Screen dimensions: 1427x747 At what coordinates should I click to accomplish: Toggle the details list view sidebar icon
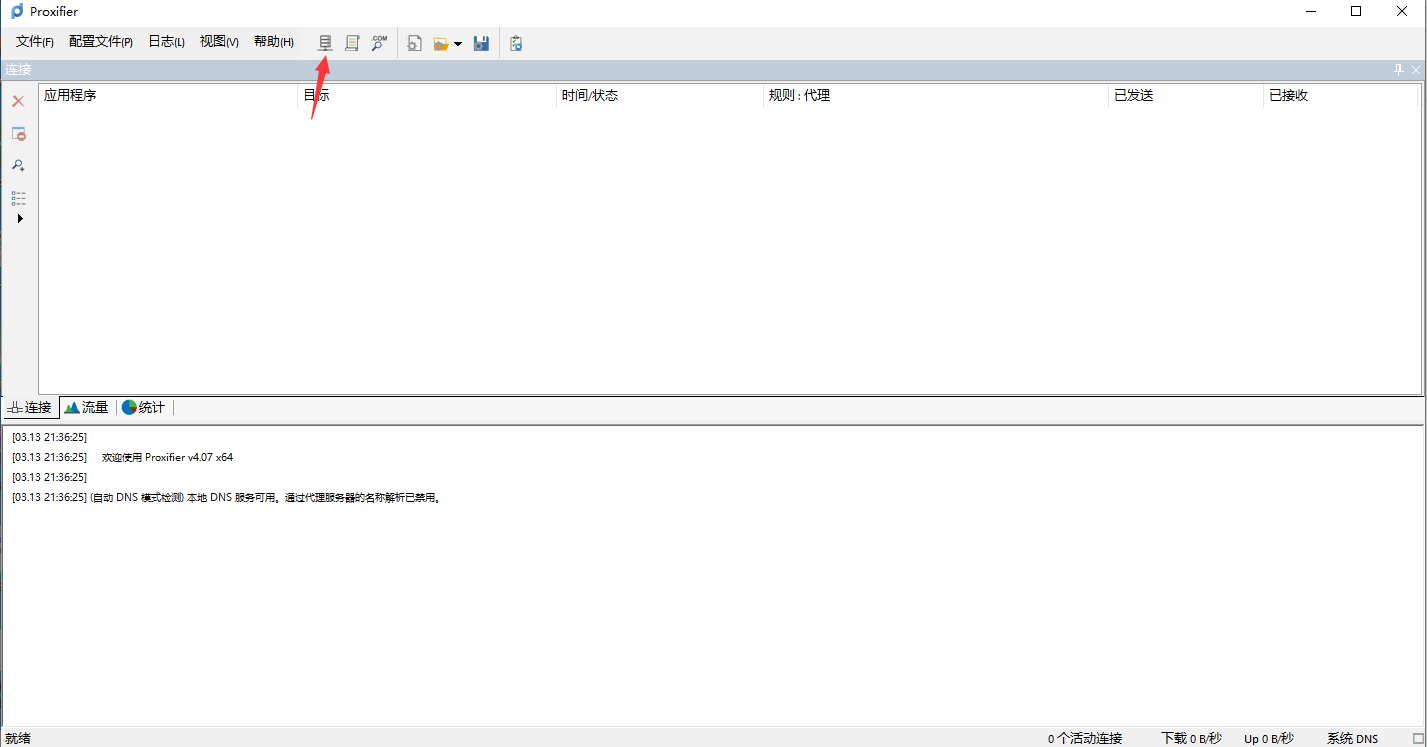17,197
